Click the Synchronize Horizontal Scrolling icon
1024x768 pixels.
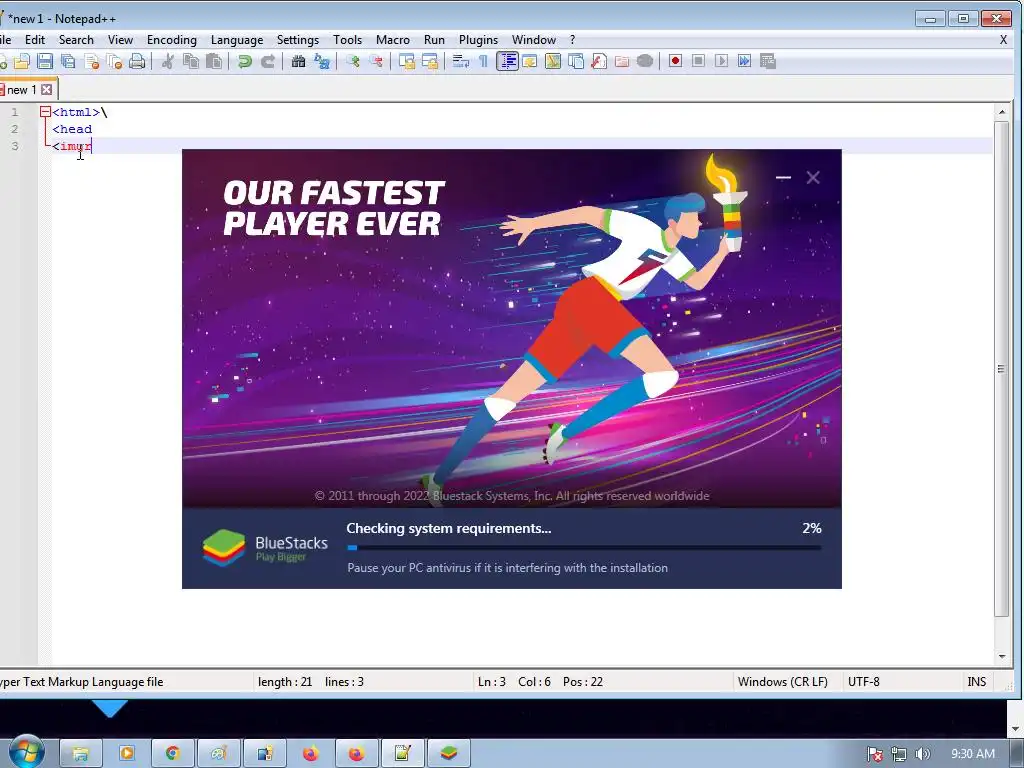pos(430,61)
